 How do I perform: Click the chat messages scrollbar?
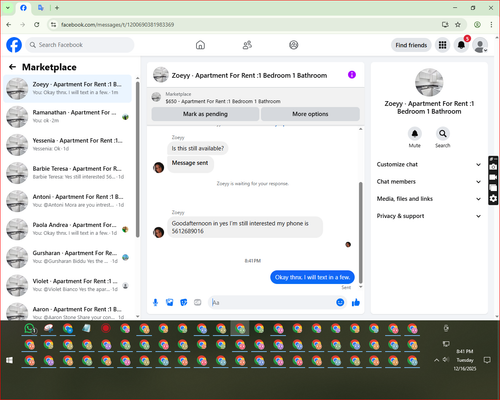click(x=361, y=232)
